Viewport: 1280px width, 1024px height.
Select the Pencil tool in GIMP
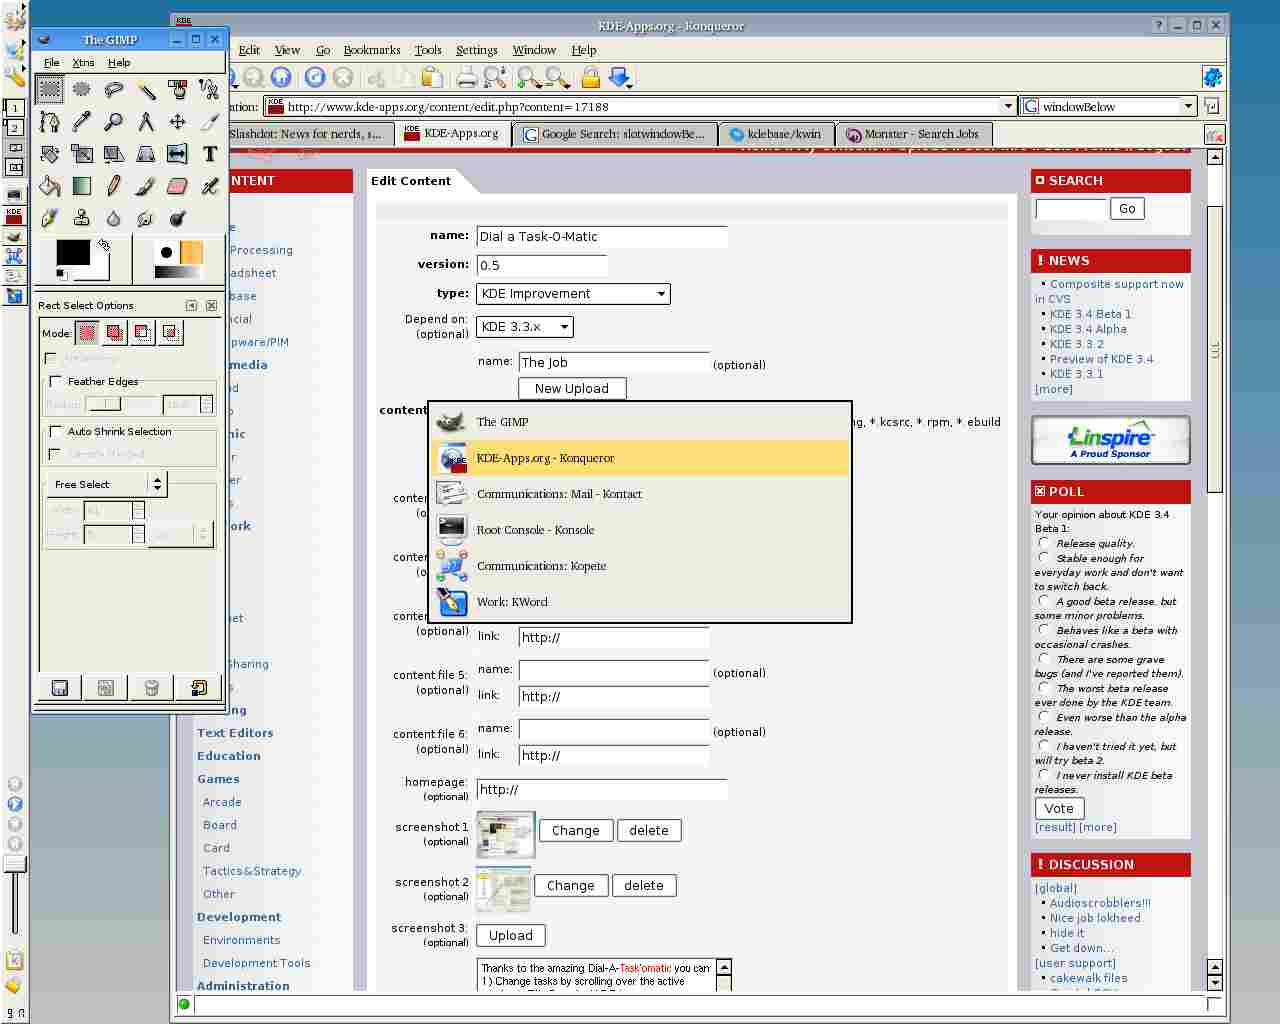(114, 186)
